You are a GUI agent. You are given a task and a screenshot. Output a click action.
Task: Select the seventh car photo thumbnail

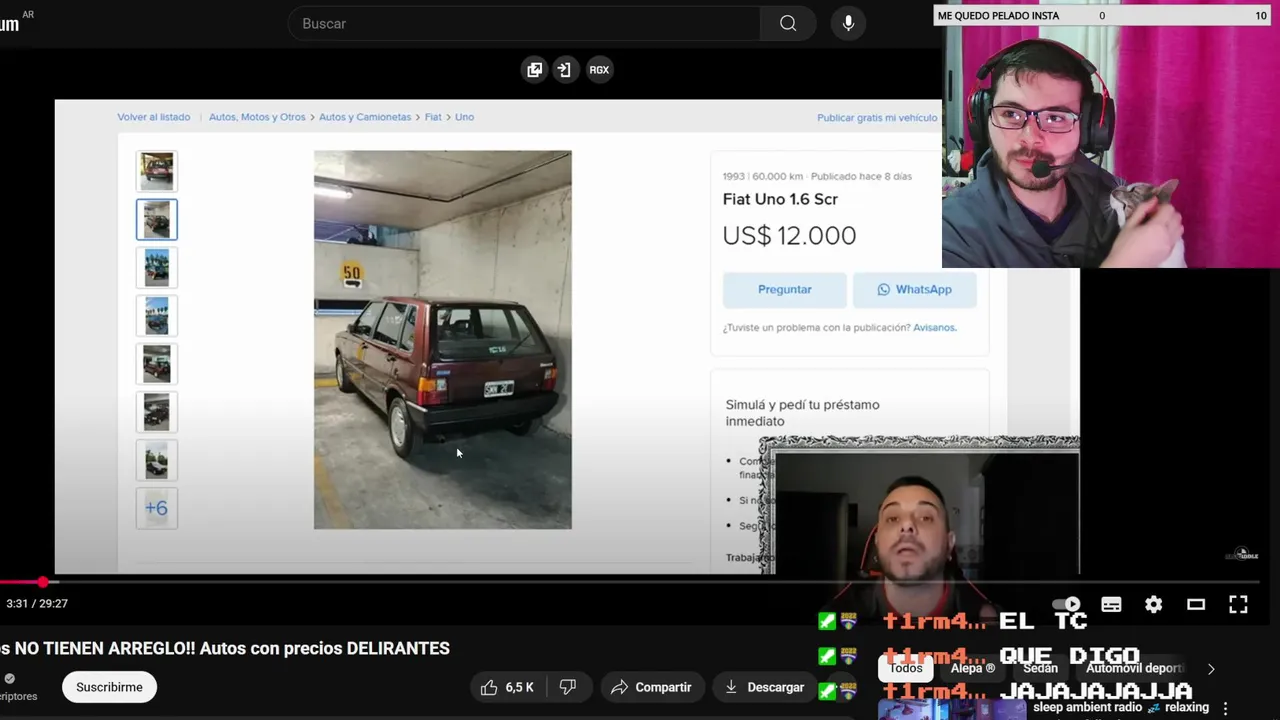(x=157, y=460)
